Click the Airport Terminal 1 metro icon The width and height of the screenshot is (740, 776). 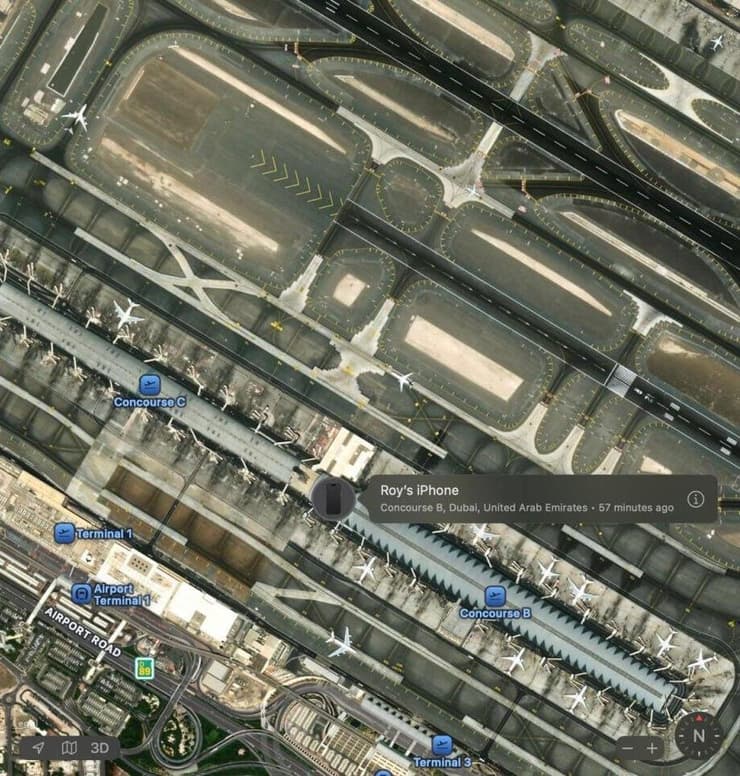click(81, 594)
